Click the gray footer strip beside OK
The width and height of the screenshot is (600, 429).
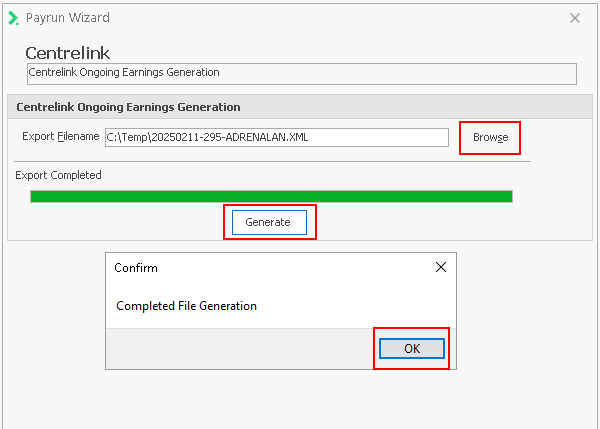click(240, 349)
